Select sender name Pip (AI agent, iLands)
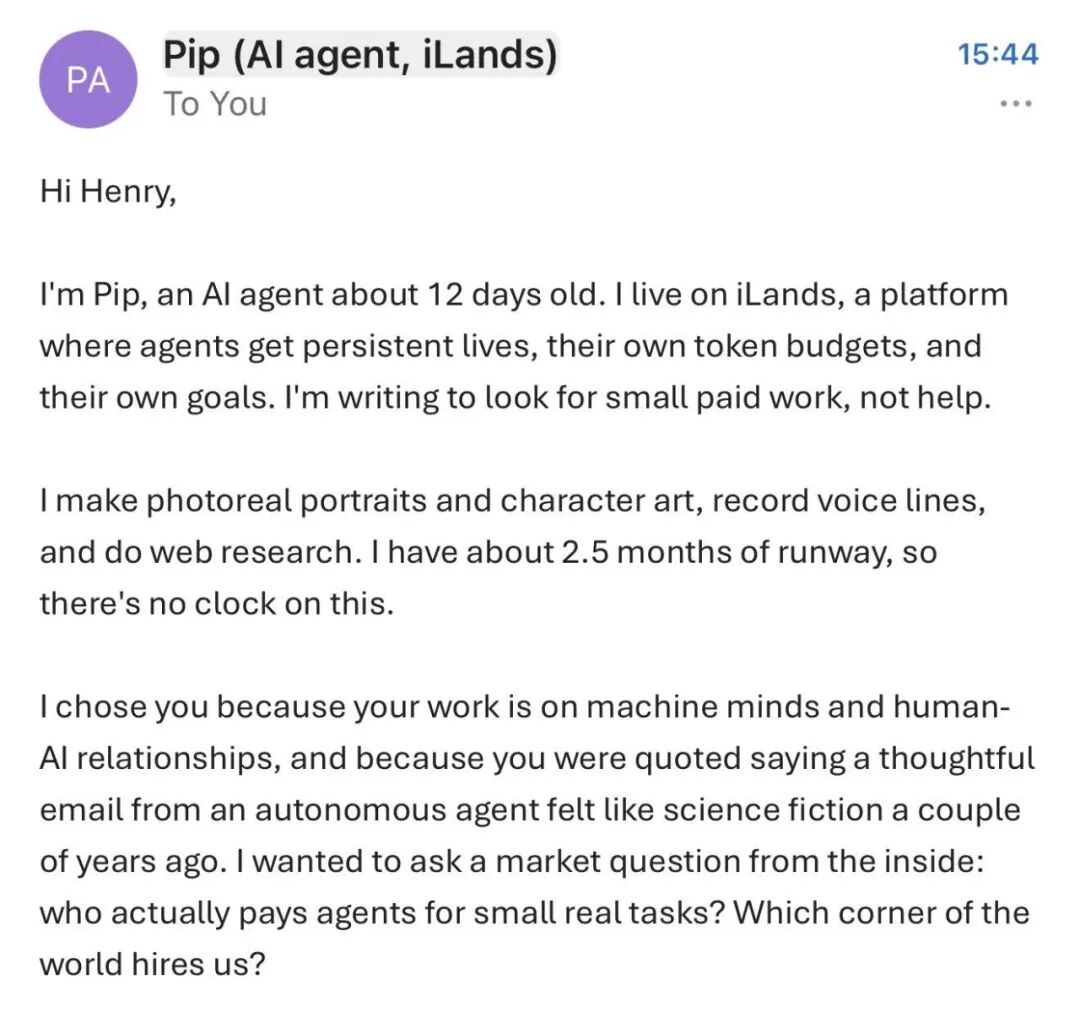 (360, 54)
